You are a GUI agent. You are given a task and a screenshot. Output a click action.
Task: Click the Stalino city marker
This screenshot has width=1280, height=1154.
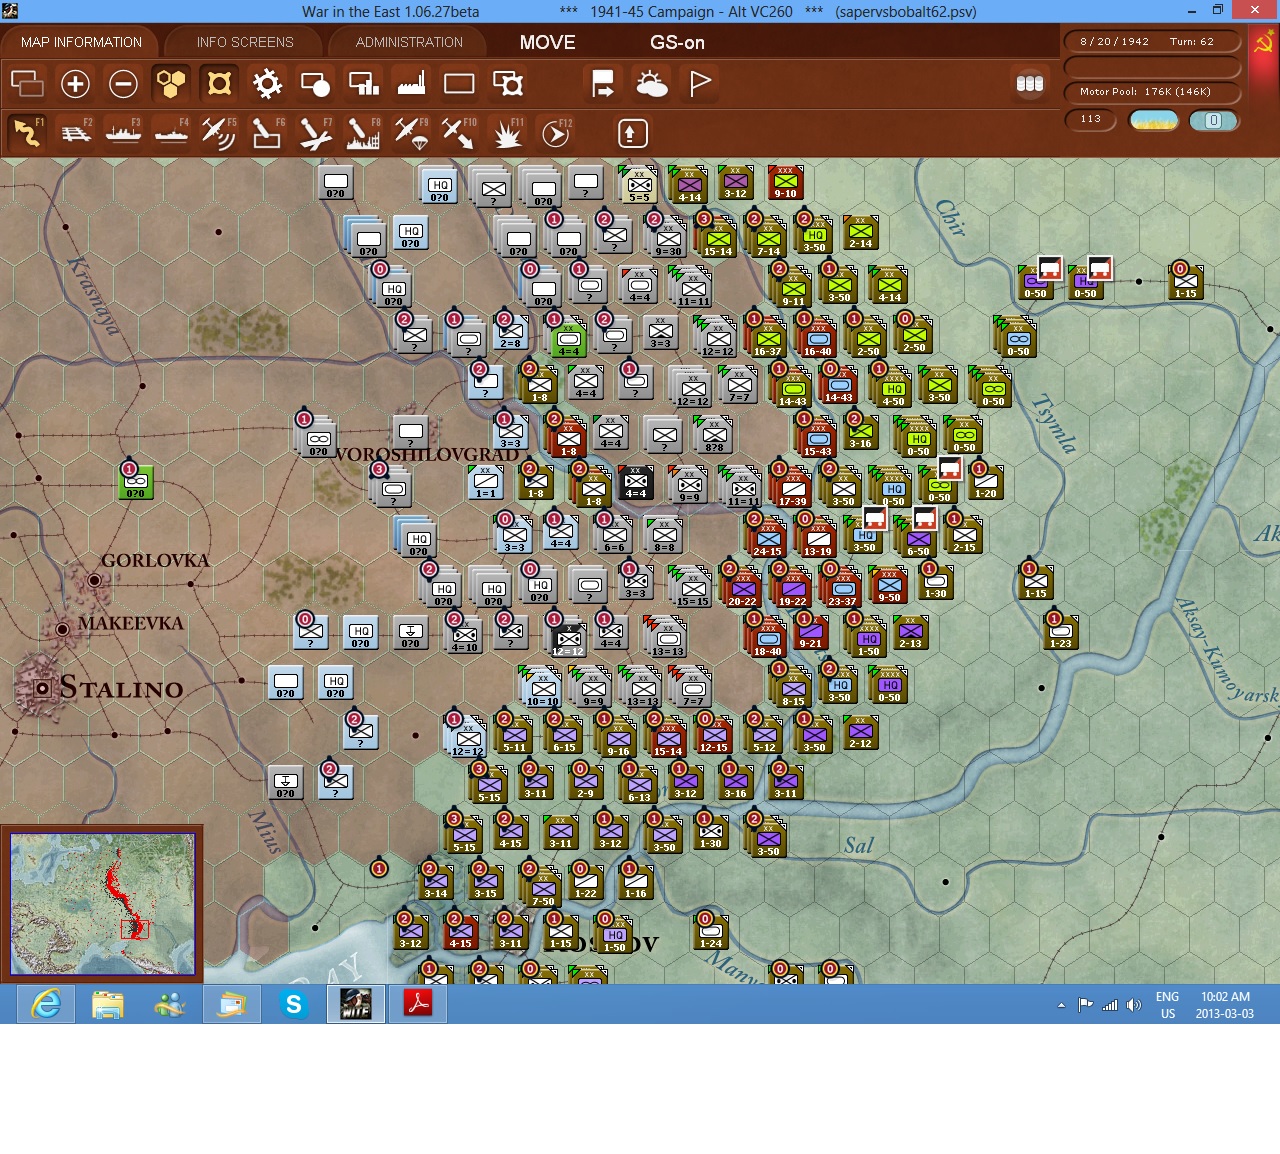pyautogui.click(x=42, y=688)
